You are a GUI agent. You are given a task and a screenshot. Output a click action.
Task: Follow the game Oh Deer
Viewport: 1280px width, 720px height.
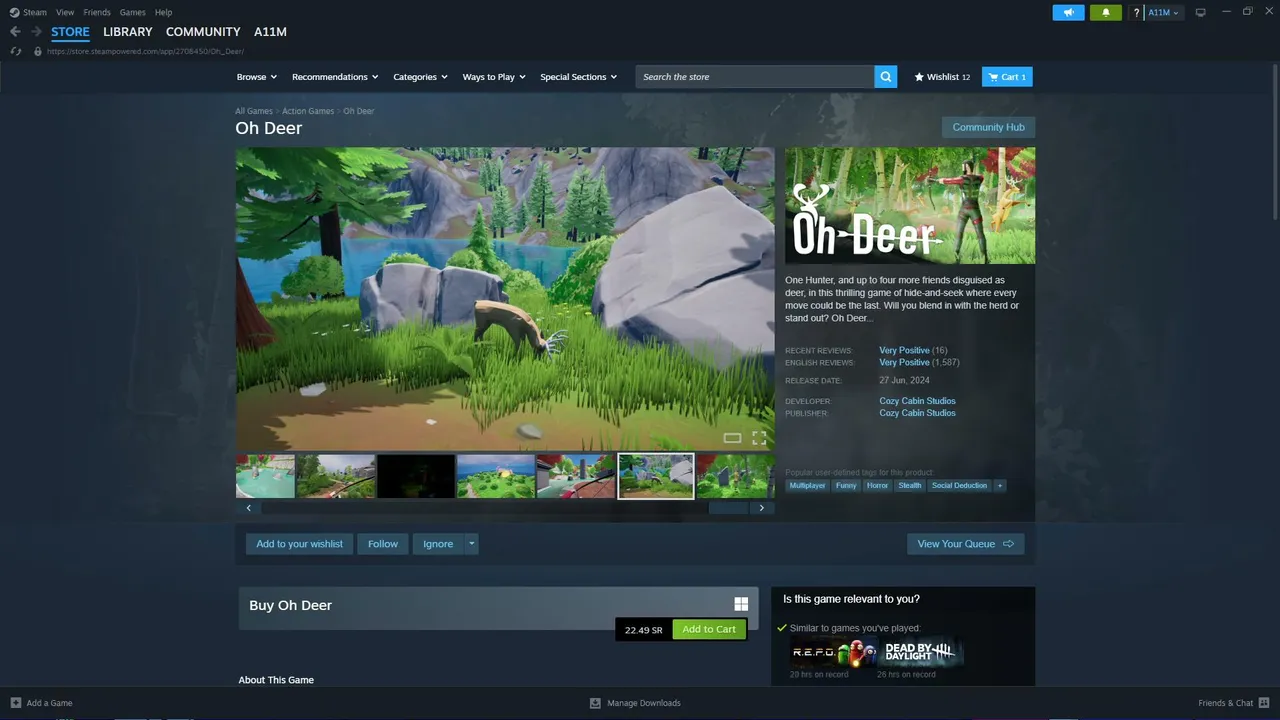pos(383,544)
